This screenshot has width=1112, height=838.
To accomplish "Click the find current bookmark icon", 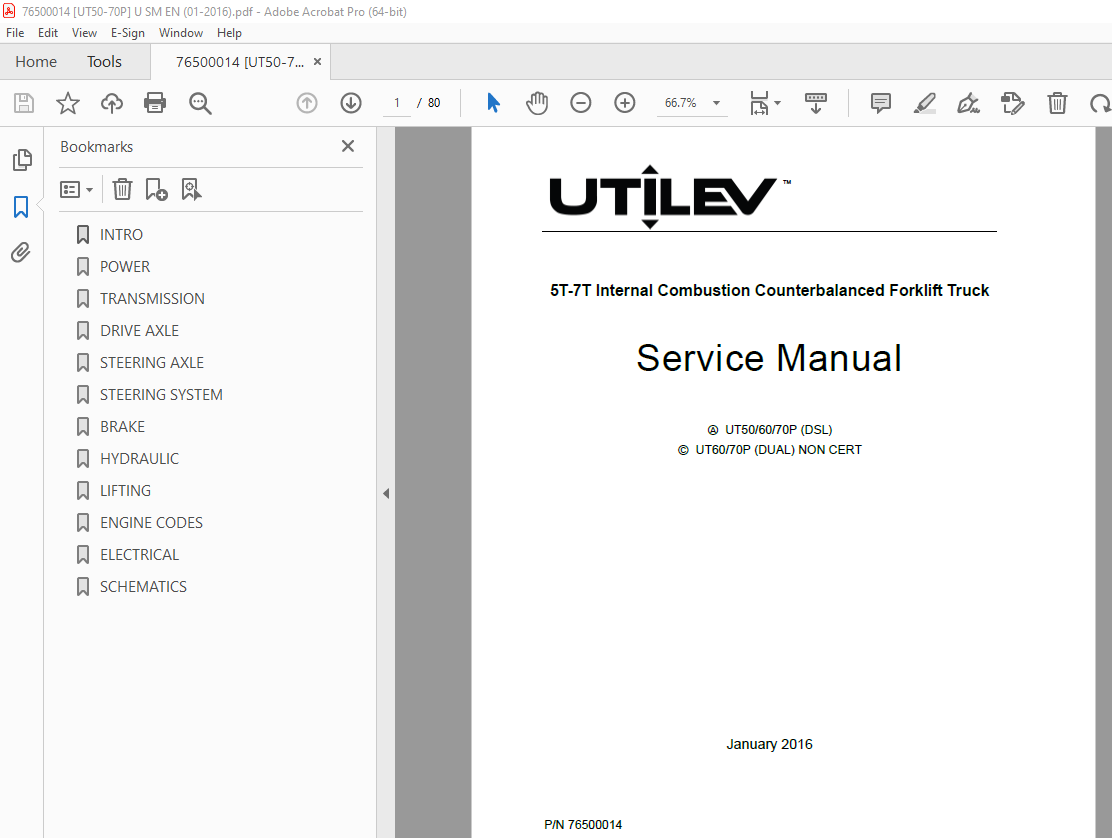I will tap(191, 189).
